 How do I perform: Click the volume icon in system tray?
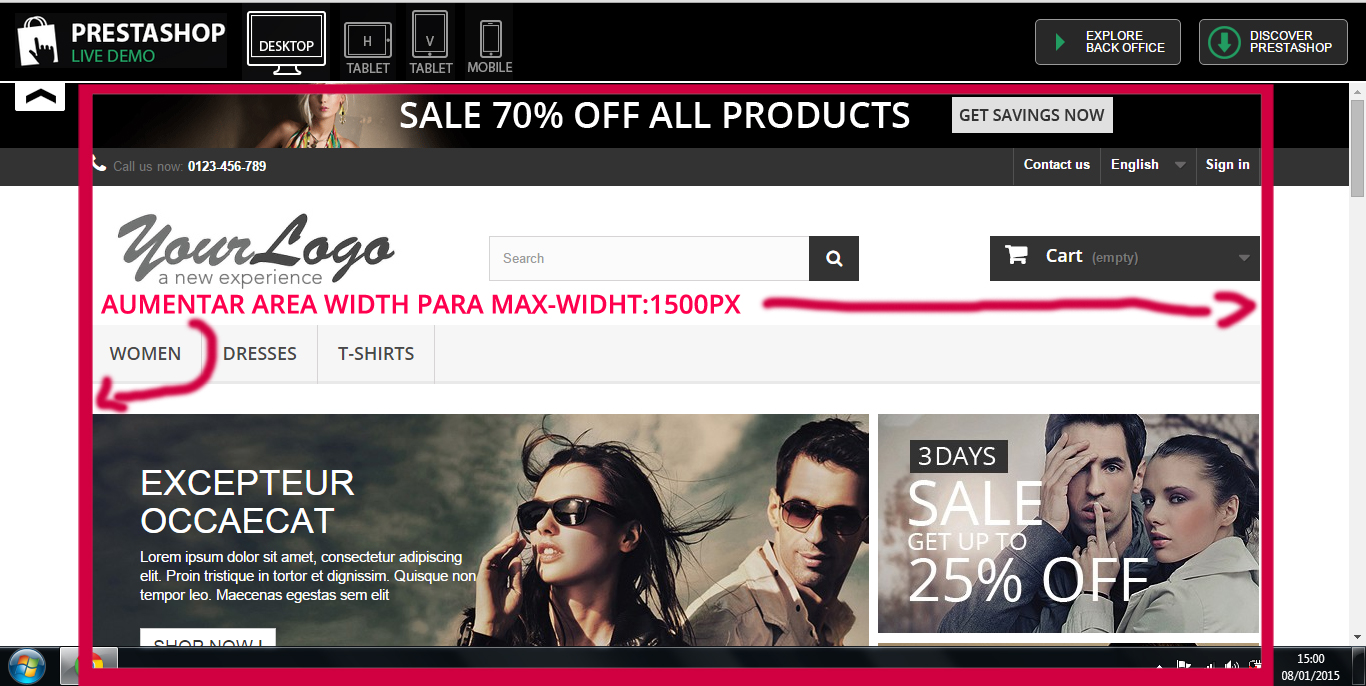coord(1232,666)
